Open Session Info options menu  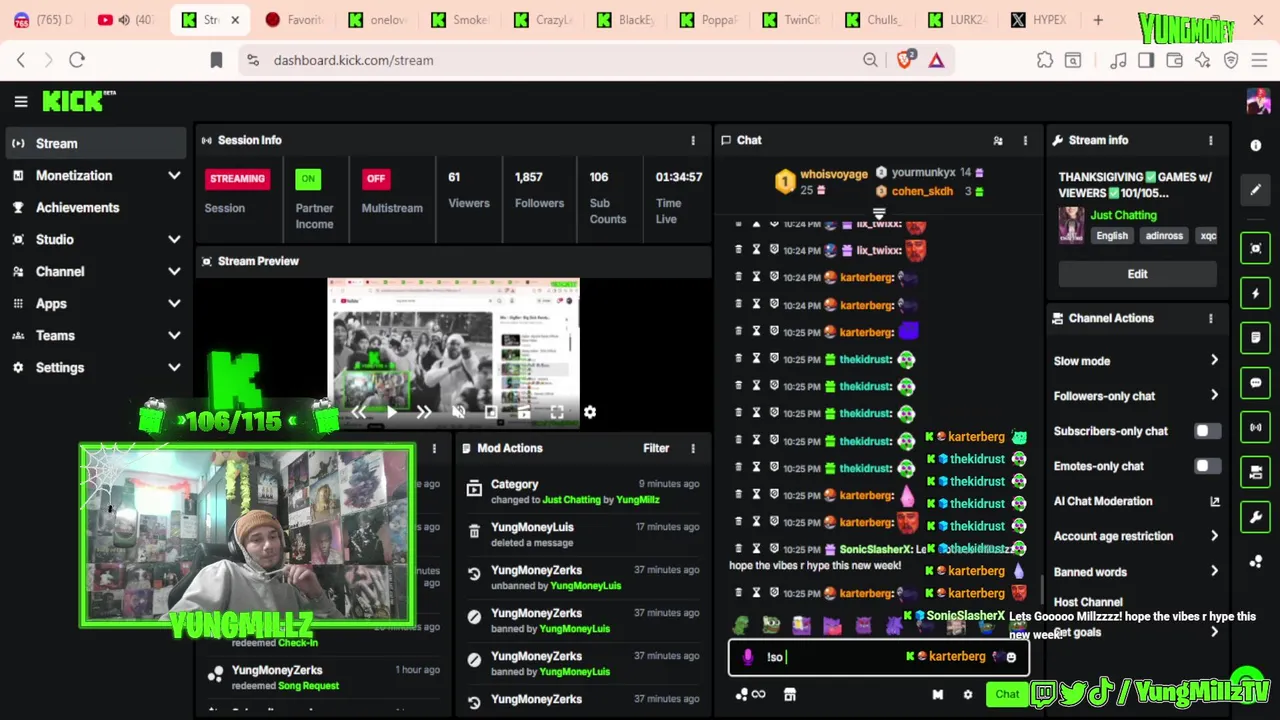click(x=692, y=141)
